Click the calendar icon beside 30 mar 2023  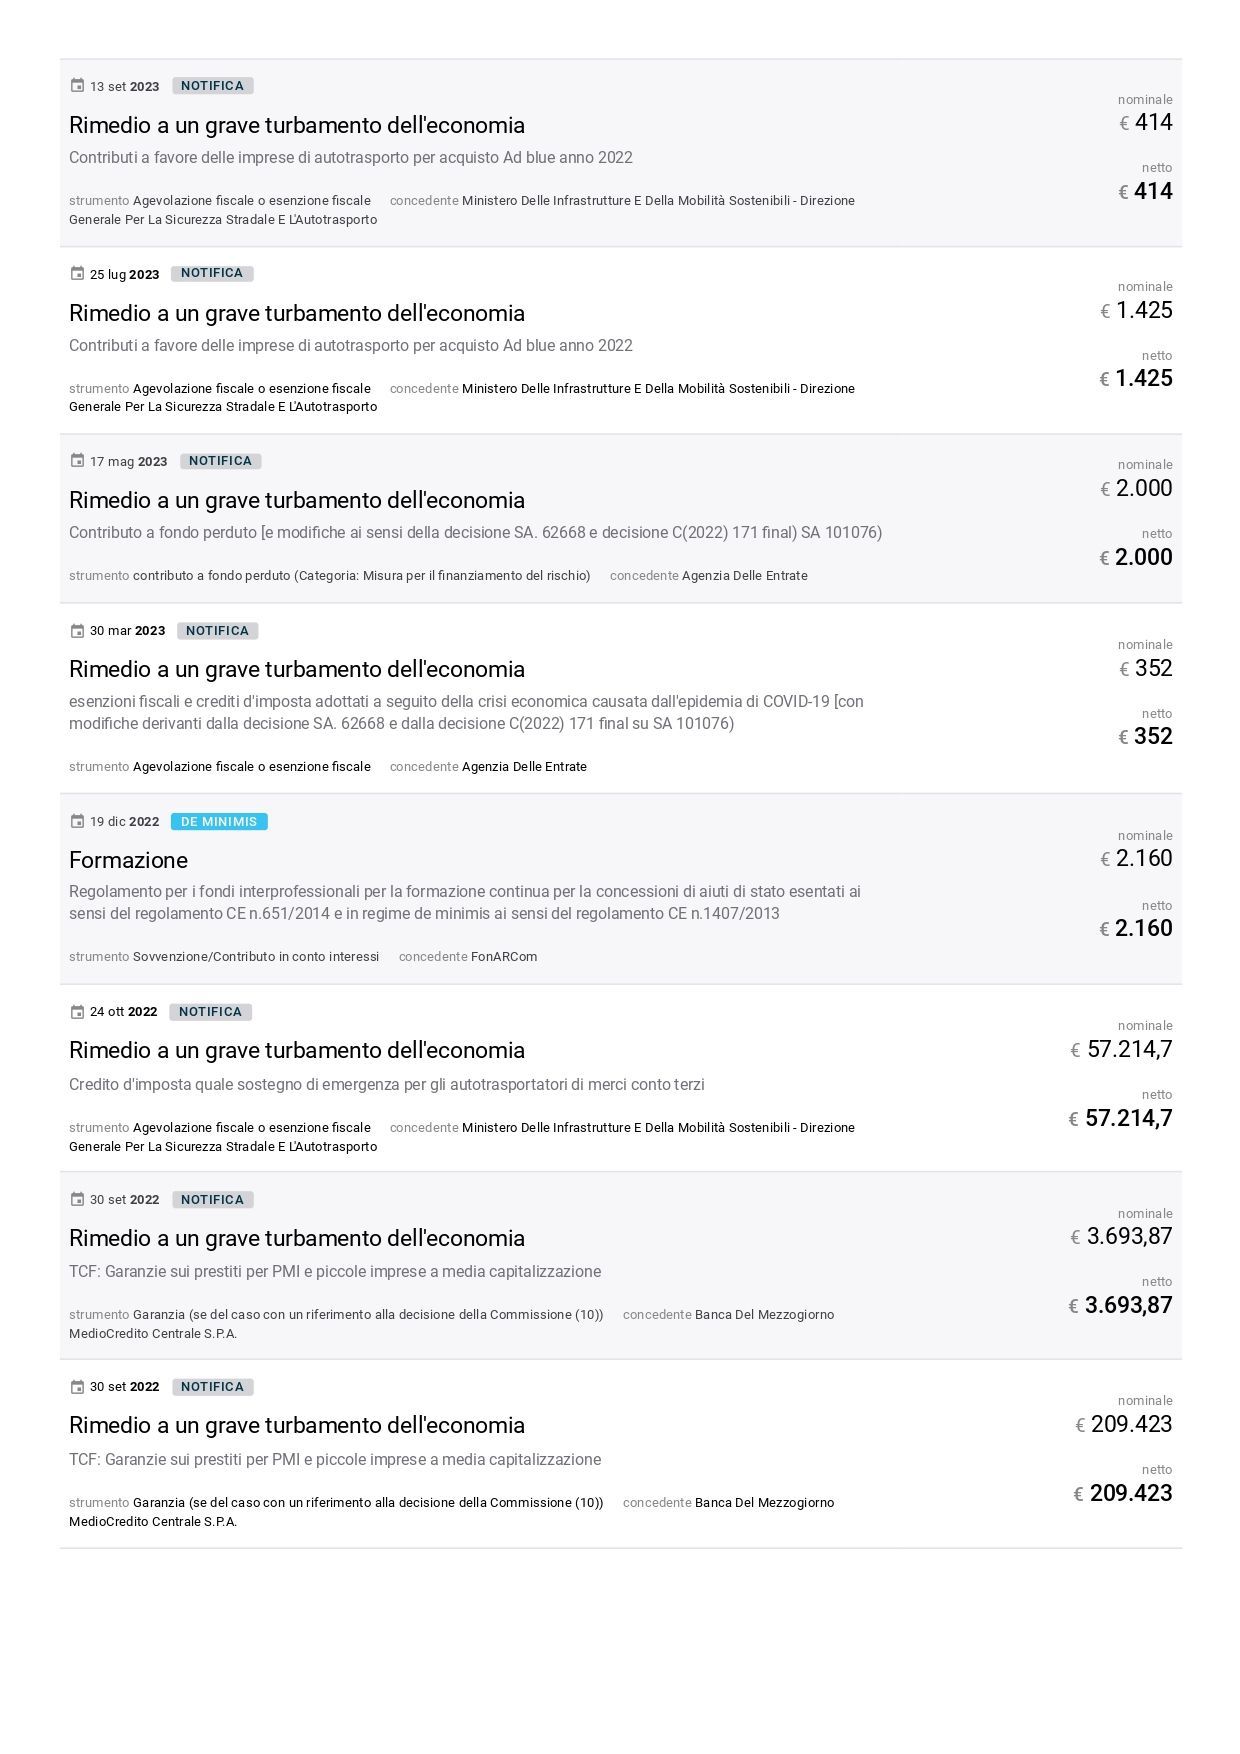pos(77,631)
